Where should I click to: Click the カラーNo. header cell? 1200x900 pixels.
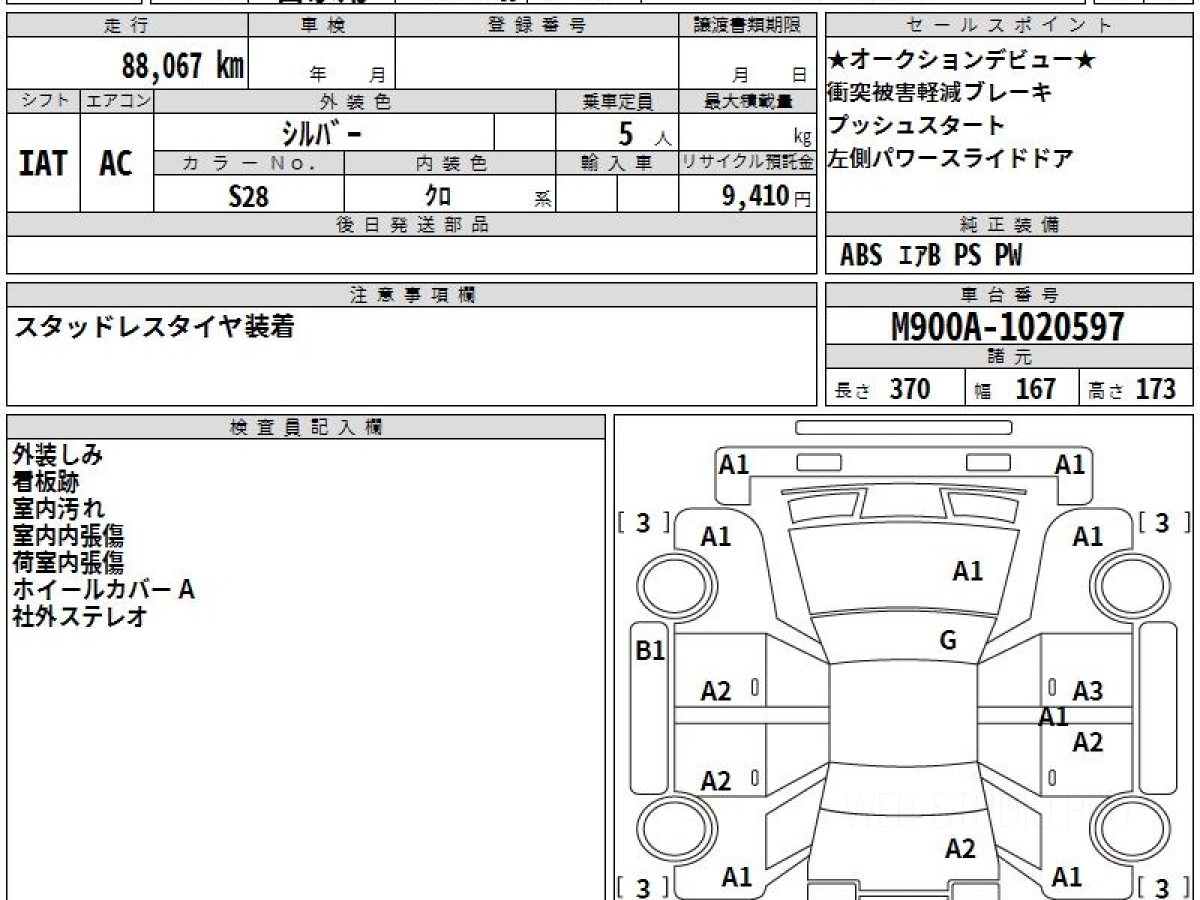coord(249,163)
